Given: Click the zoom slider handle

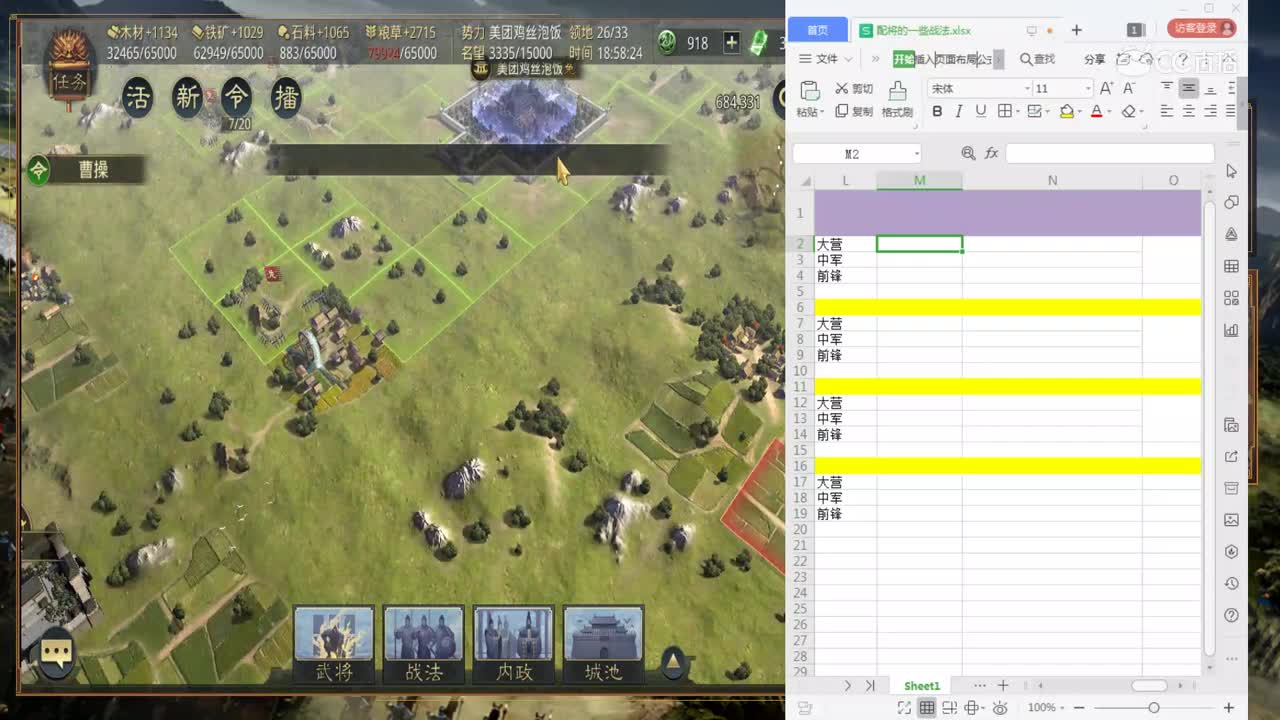Looking at the screenshot, I should pyautogui.click(x=1153, y=708).
